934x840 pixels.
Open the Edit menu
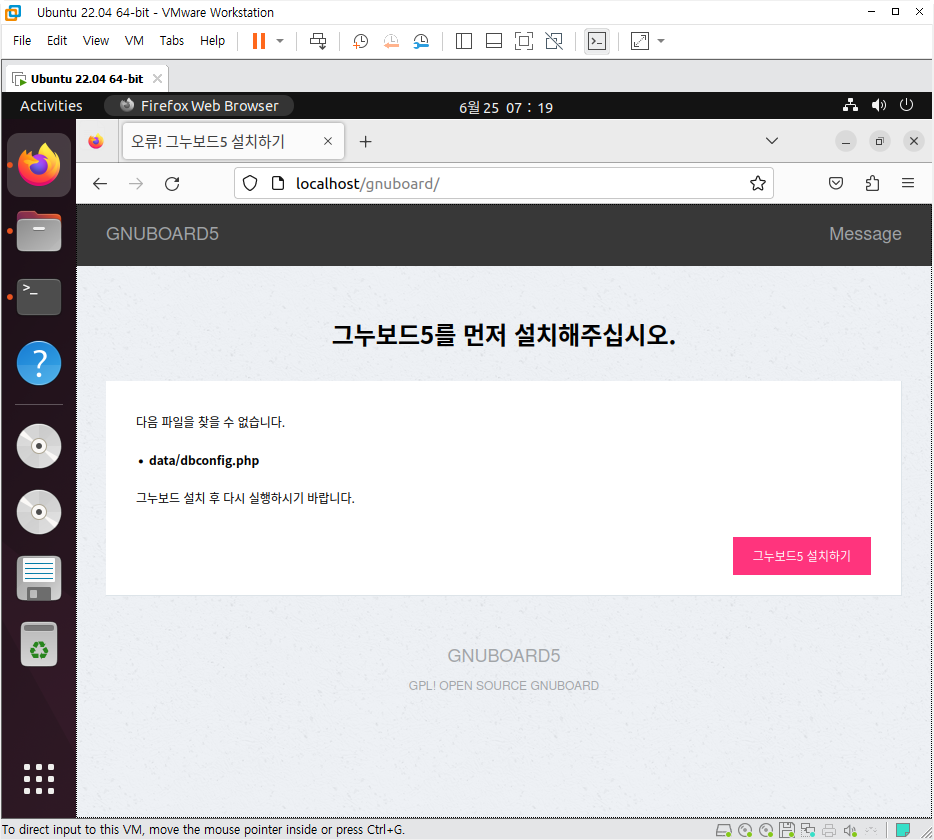click(57, 41)
